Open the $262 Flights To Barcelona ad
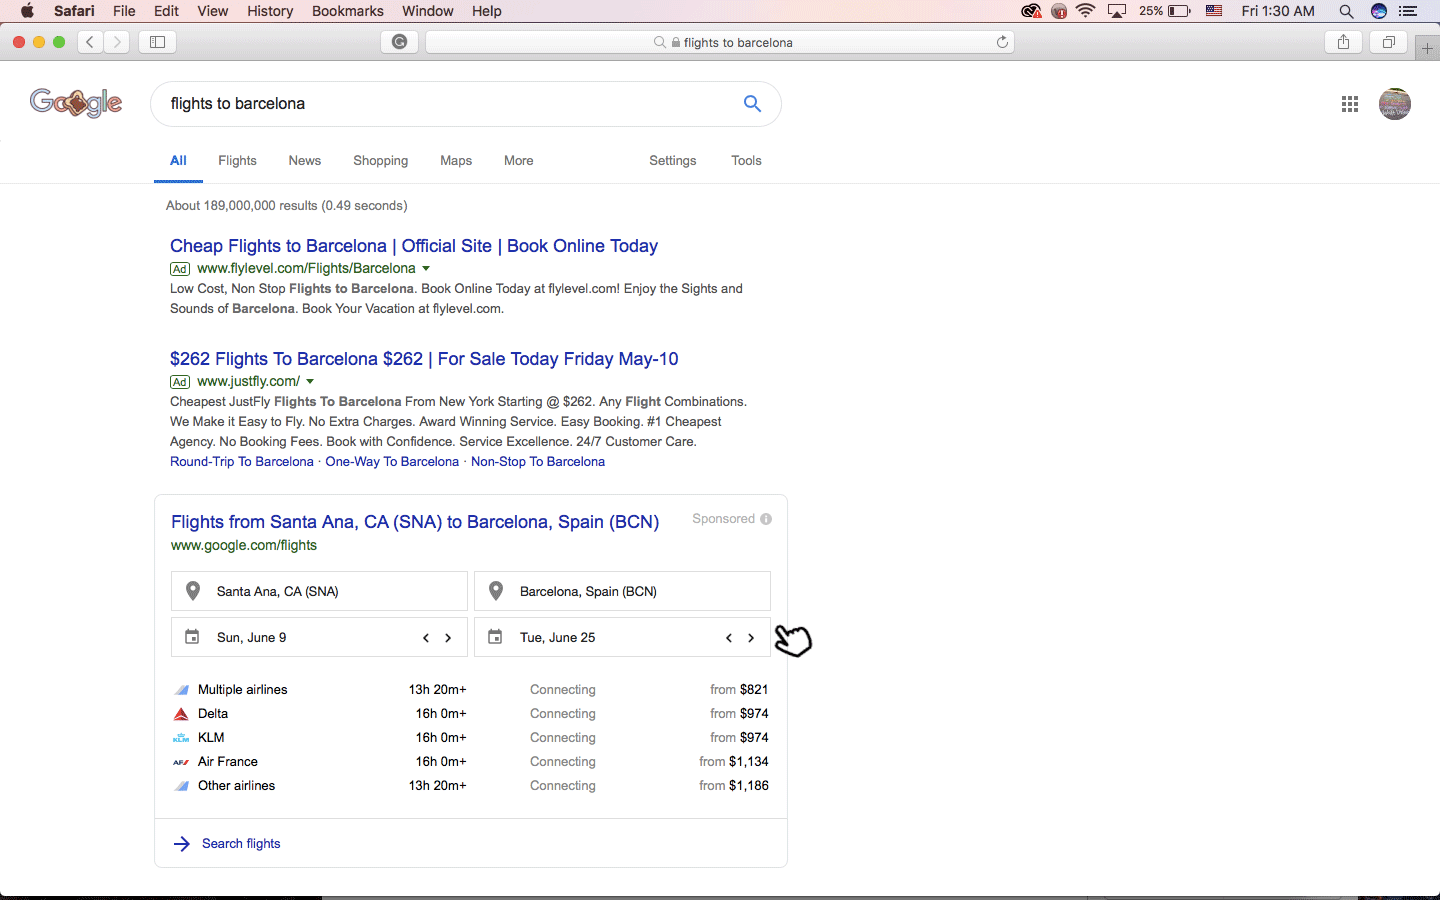The width and height of the screenshot is (1440, 900). [x=424, y=359]
